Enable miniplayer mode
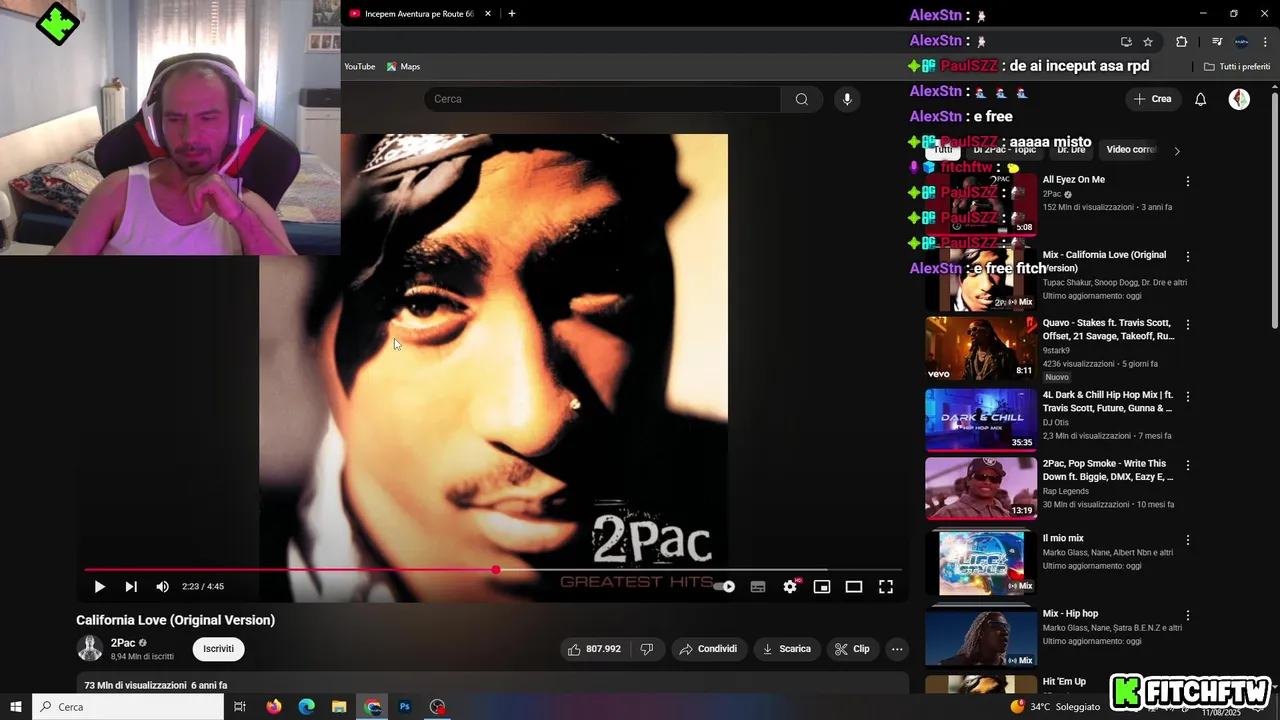Screen dimensions: 1280x720 pos(822,587)
